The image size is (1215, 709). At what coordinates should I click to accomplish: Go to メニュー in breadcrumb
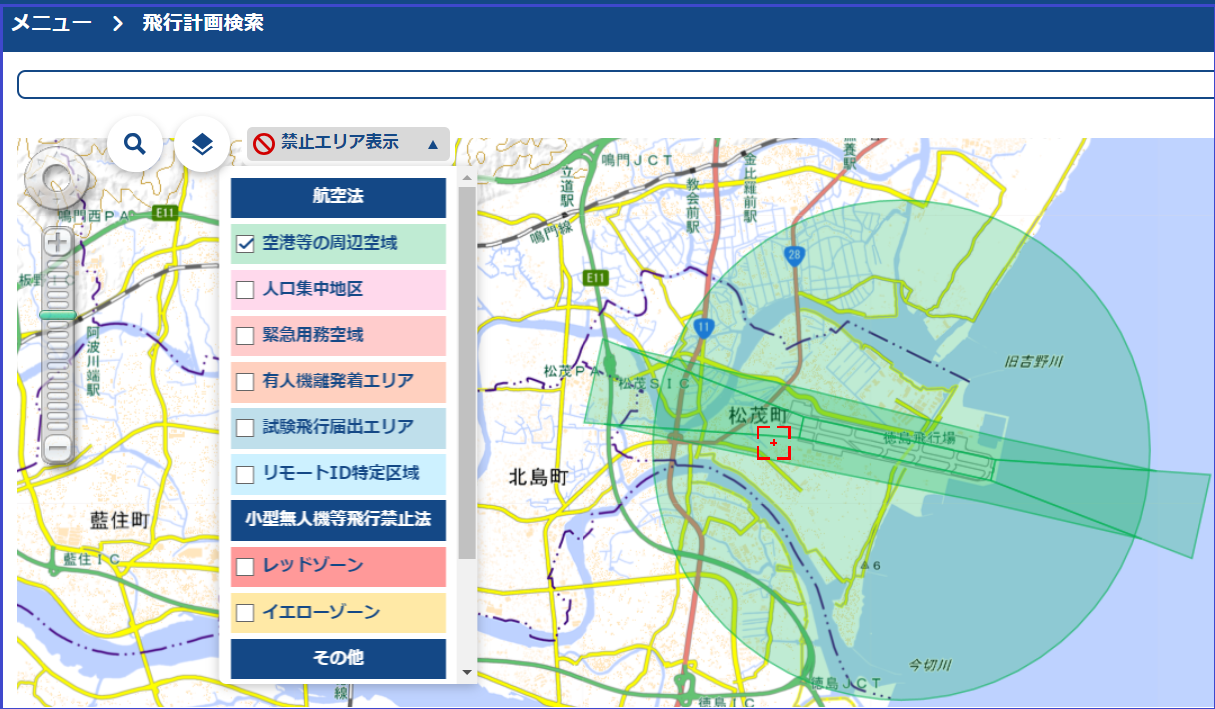(51, 23)
